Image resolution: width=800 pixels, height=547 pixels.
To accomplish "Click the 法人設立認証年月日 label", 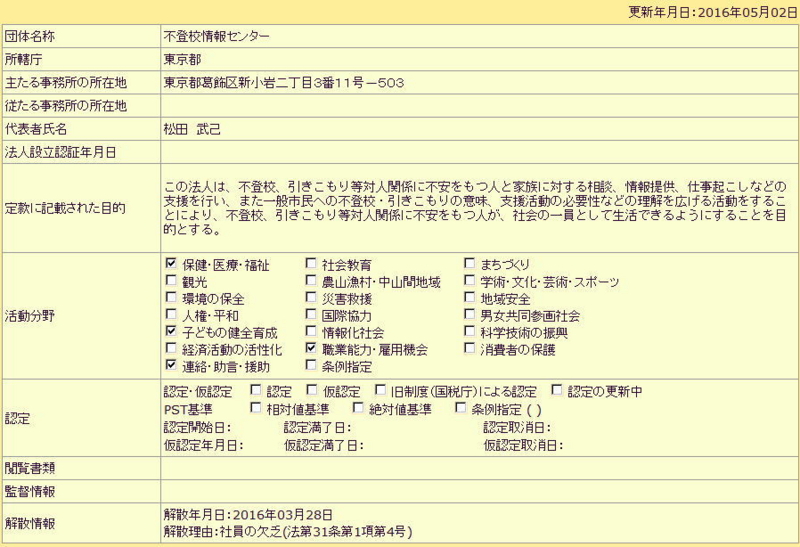I will [x=61, y=153].
